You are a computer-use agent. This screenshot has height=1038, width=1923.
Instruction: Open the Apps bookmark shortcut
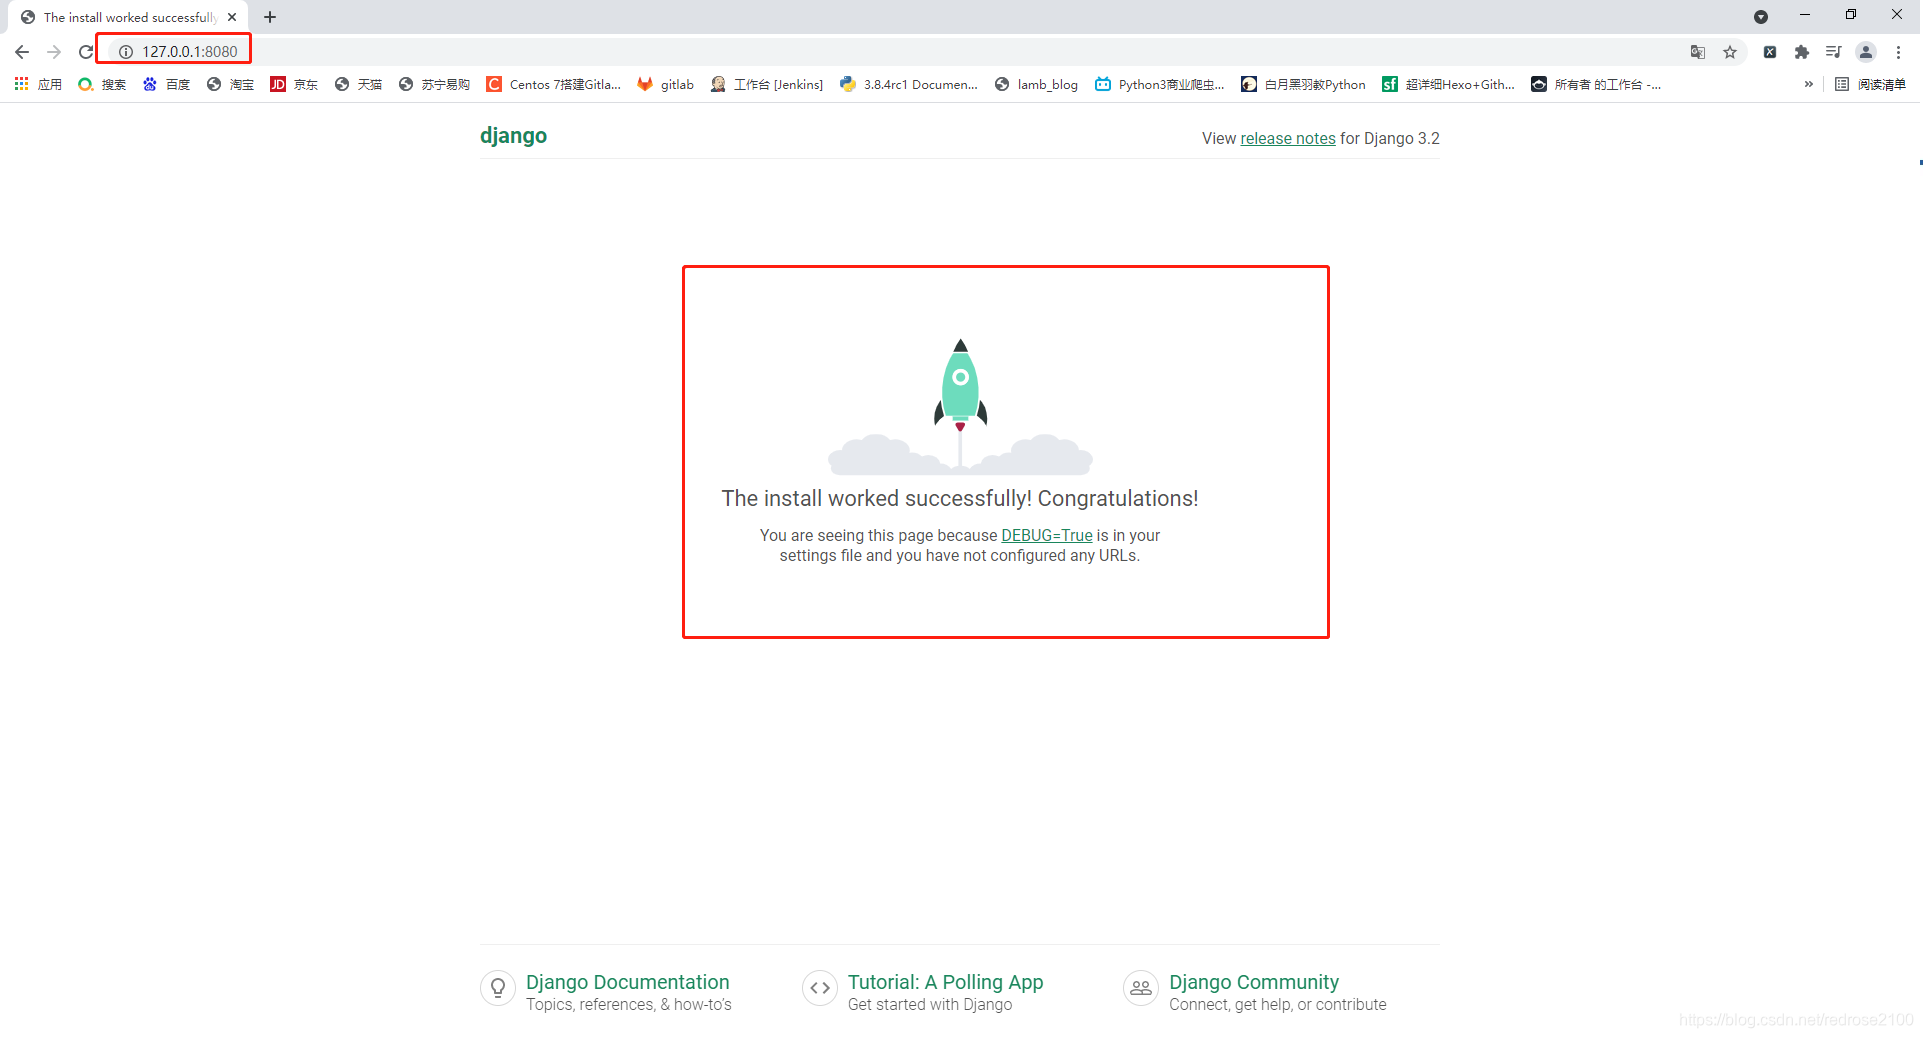[x=38, y=85]
